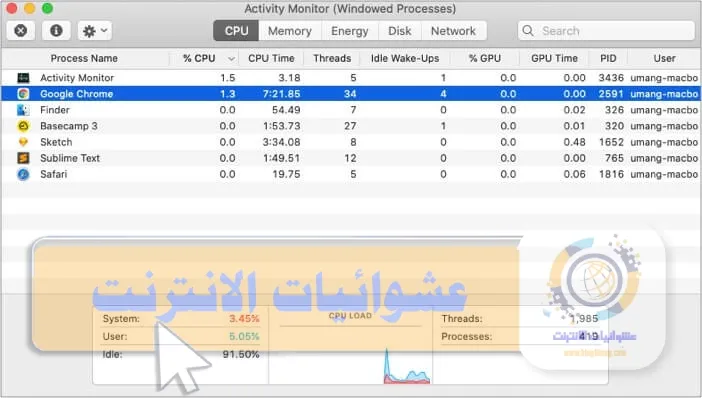The width and height of the screenshot is (702, 398).
Task: Open the process info (i) button
Action: click(x=56, y=31)
